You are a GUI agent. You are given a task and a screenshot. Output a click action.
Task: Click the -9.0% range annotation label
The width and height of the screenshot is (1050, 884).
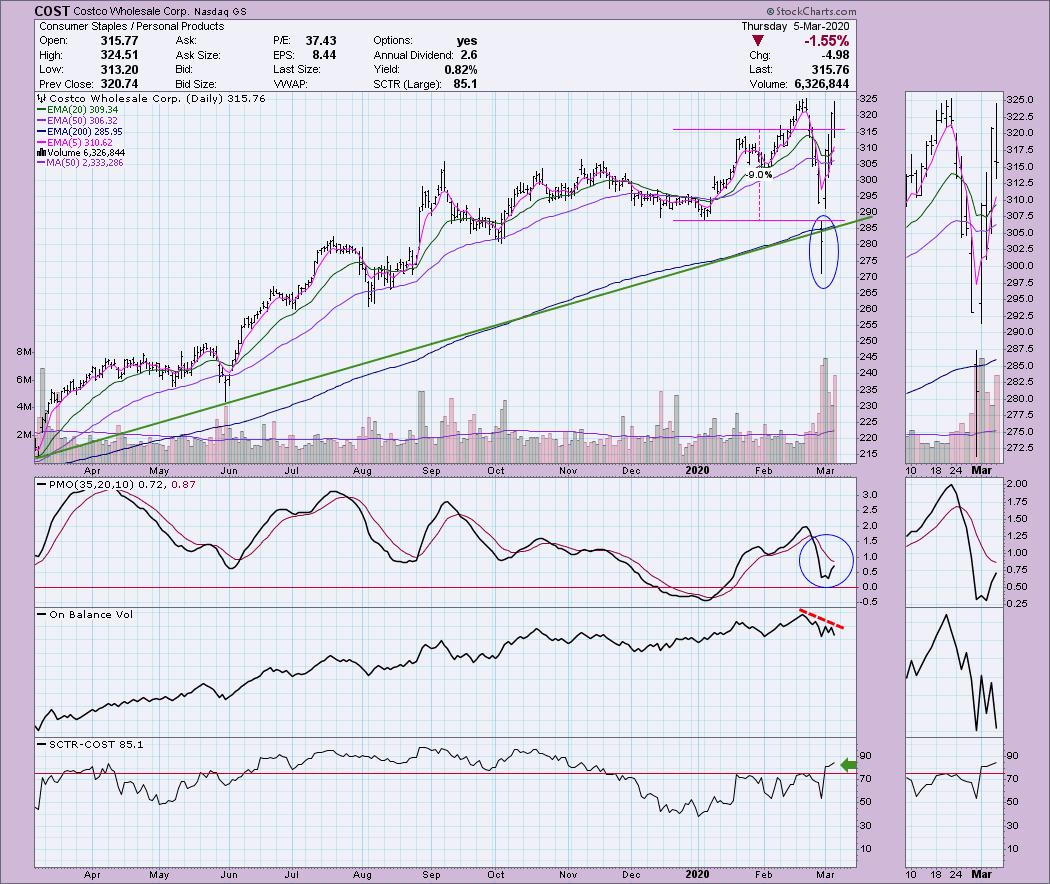click(x=759, y=175)
